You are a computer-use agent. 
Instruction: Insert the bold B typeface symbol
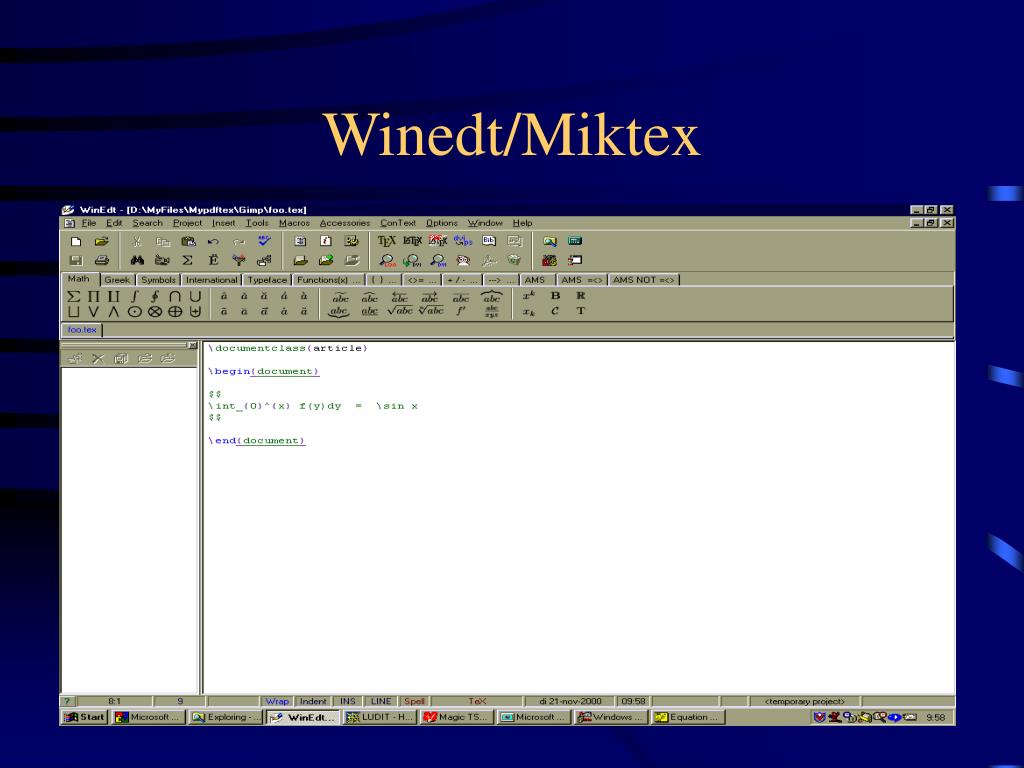tap(555, 296)
